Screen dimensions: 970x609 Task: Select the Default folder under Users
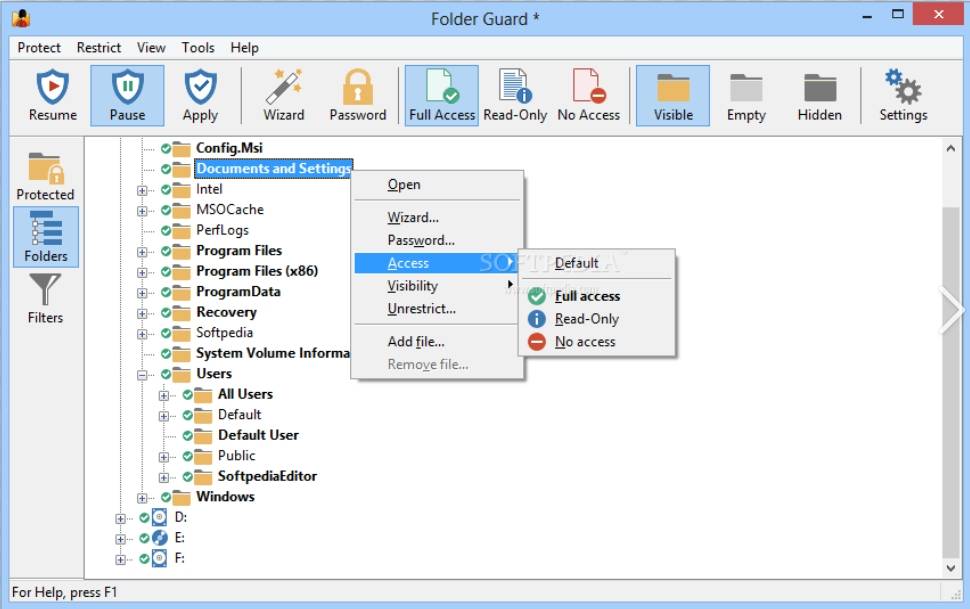coord(239,415)
